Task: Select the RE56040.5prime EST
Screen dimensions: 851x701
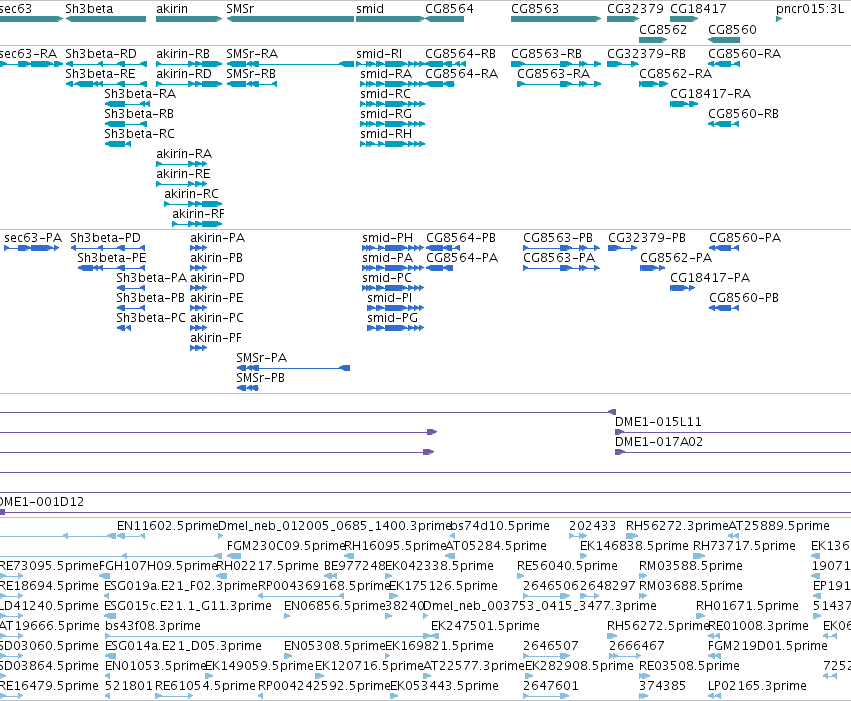Action: point(522,576)
